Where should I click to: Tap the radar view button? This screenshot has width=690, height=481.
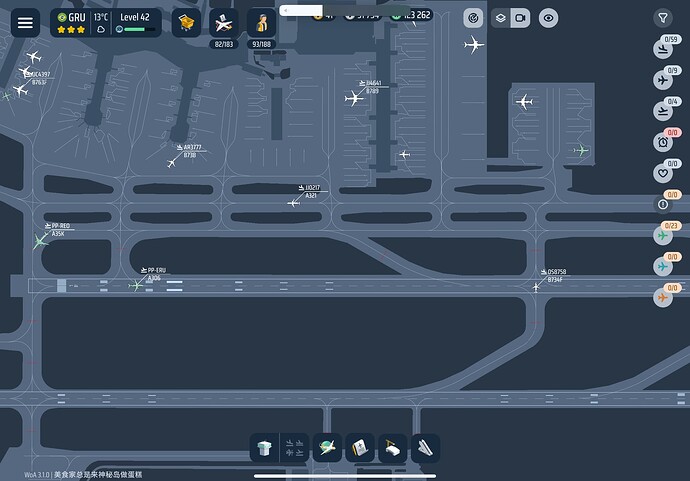[x=473, y=18]
